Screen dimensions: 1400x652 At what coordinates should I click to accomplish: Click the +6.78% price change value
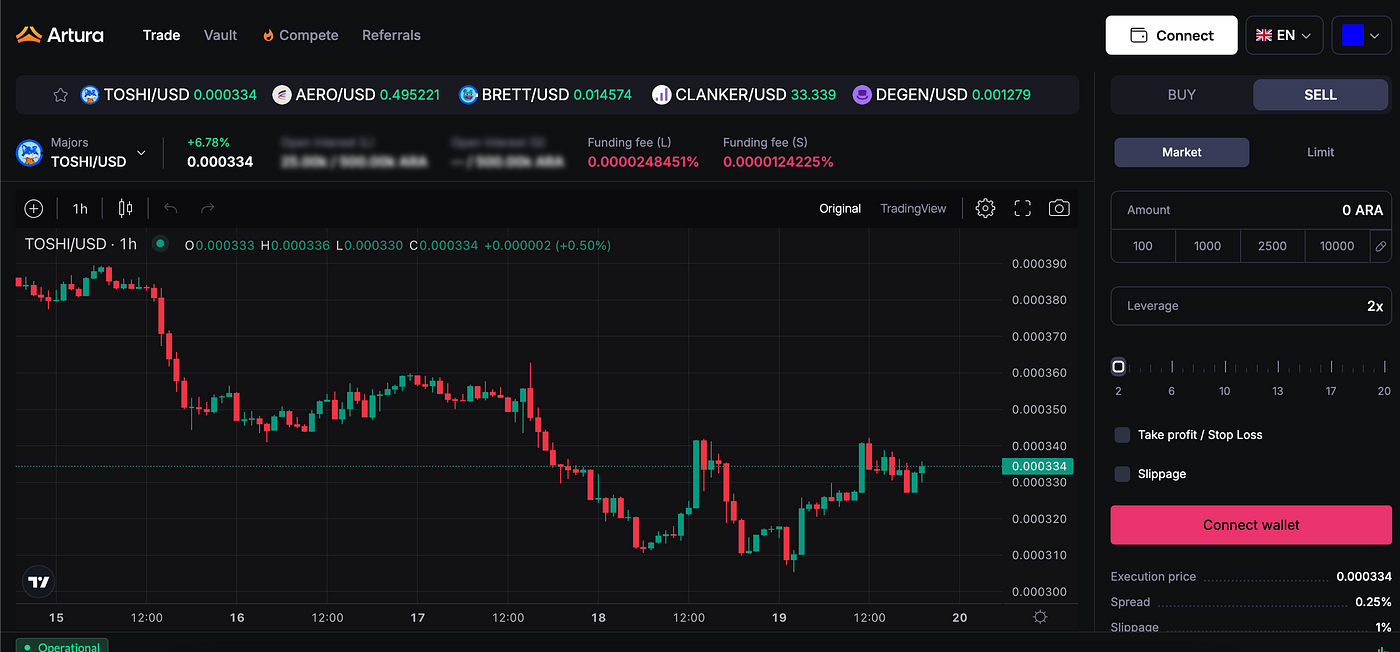(208, 143)
